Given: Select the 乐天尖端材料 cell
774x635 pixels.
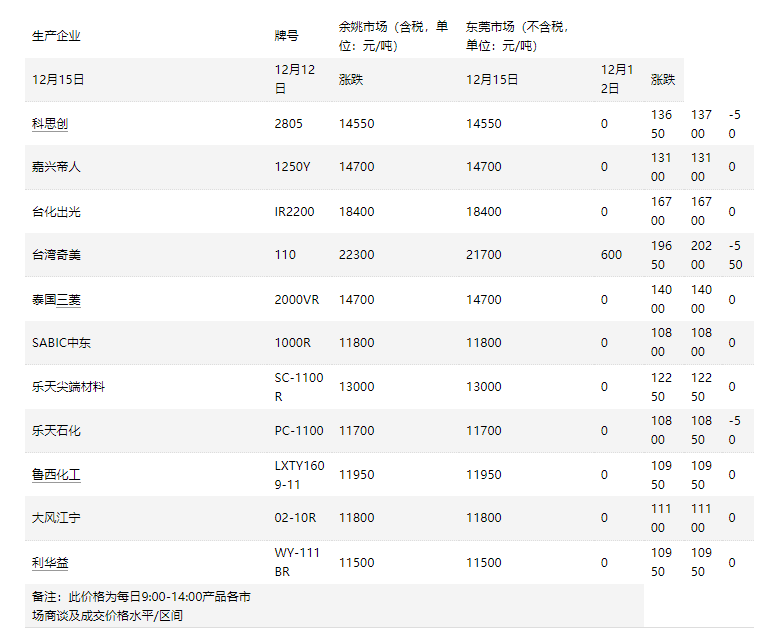Looking at the screenshot, I should [68, 387].
